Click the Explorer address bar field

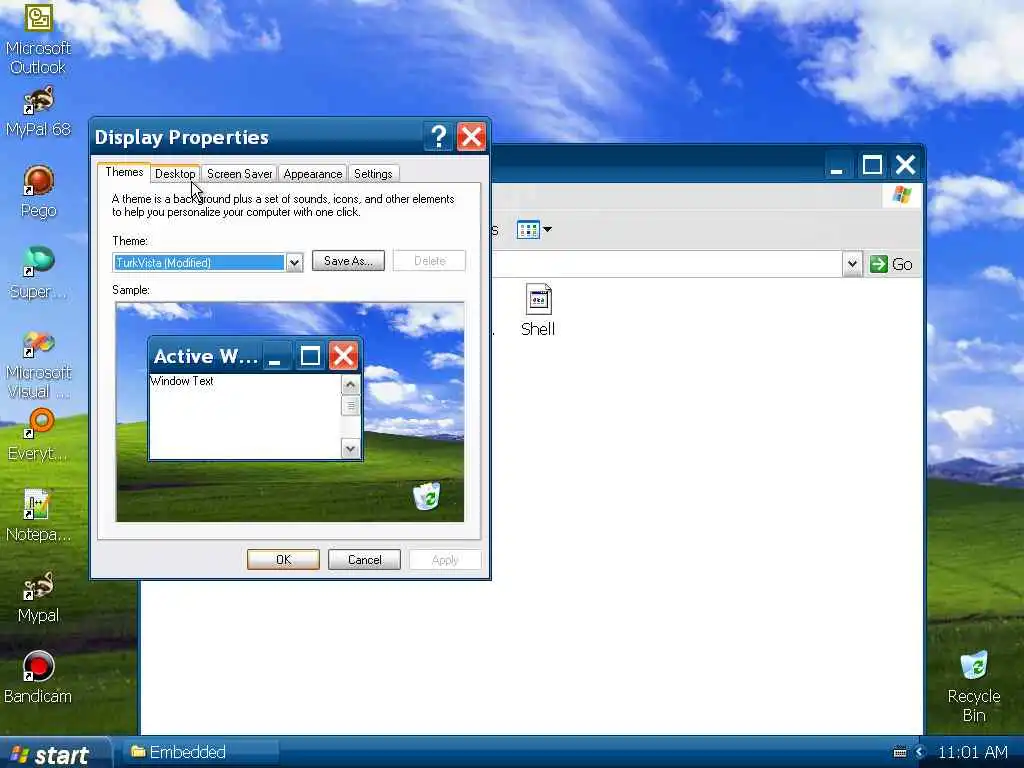[x=666, y=264]
